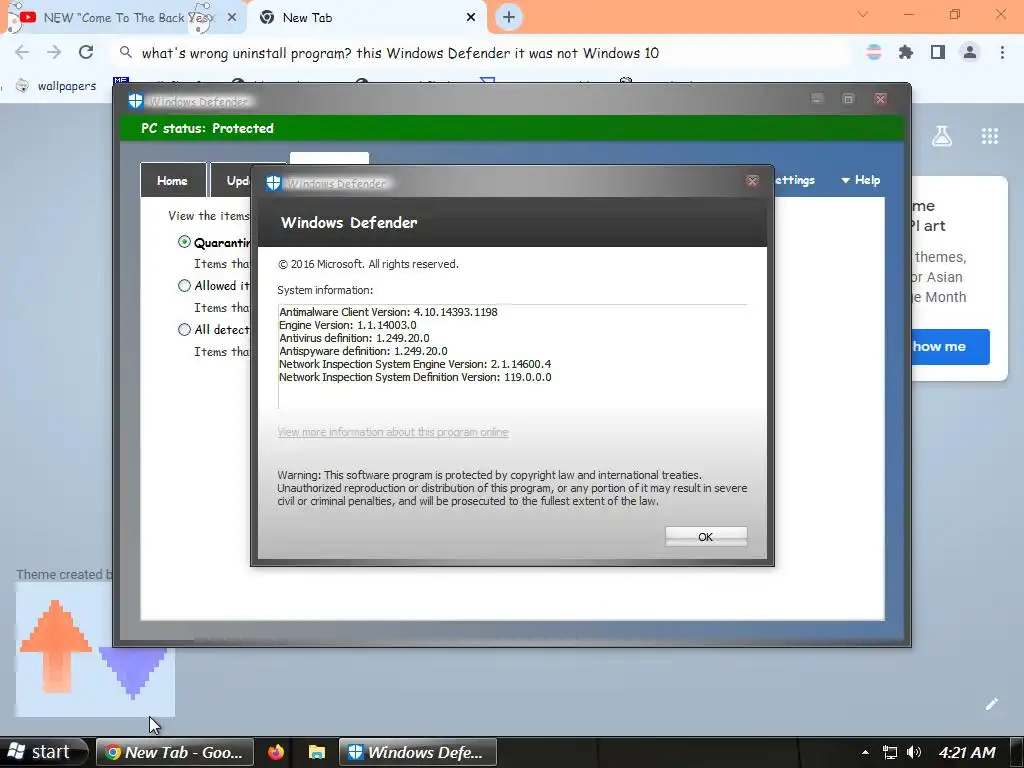Open the wallpapers bookmark
The width and height of the screenshot is (1024, 768).
[x=56, y=86]
